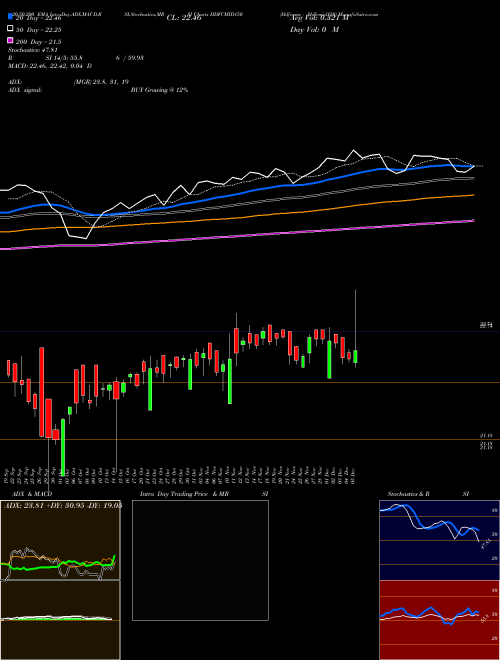The width and height of the screenshot is (500, 660).
Task: Click the 'ADX: 23.81 +DY: 30.95 -DY: 19.05' header
Action: point(63,506)
